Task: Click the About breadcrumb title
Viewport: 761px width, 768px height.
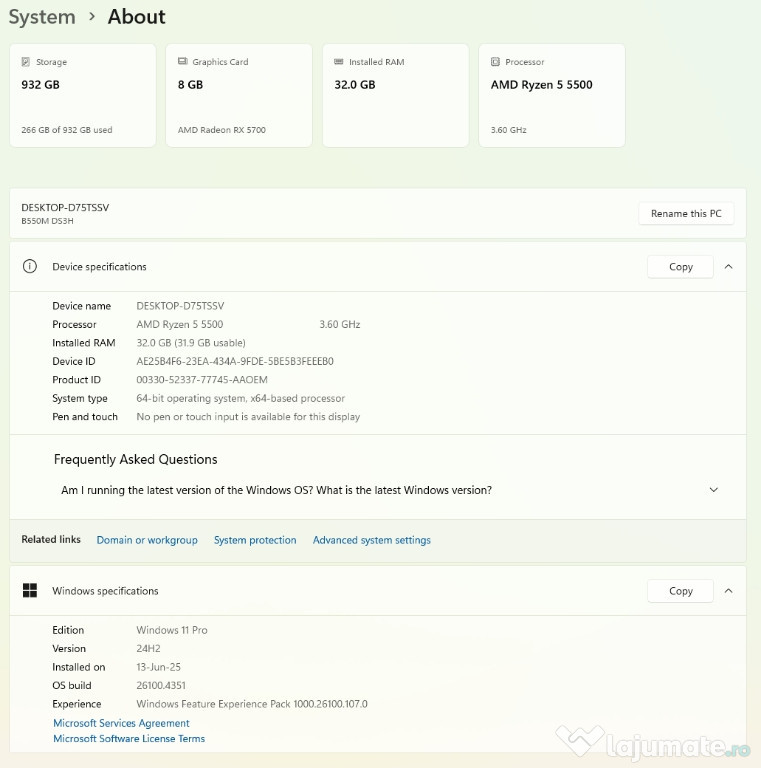Action: [137, 17]
